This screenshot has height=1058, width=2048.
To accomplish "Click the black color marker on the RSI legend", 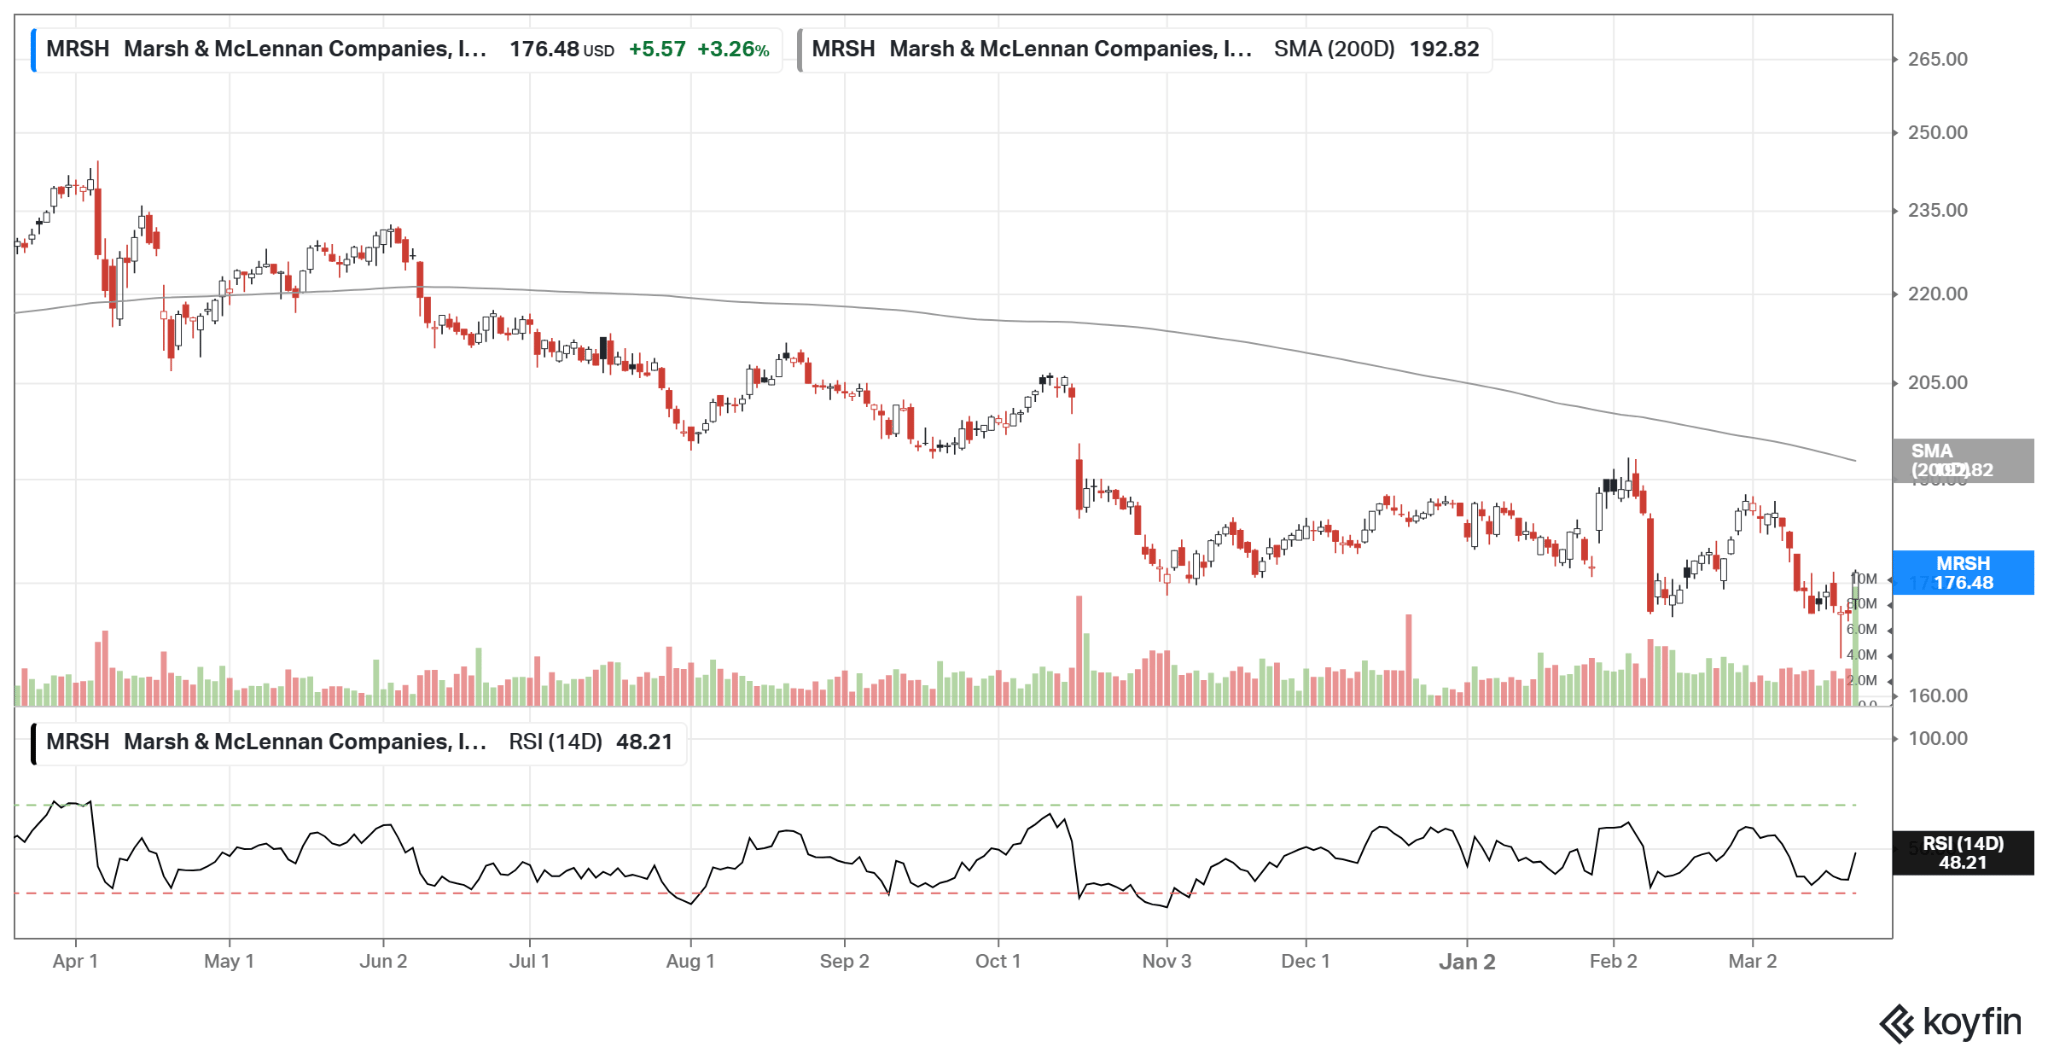I will point(34,743).
